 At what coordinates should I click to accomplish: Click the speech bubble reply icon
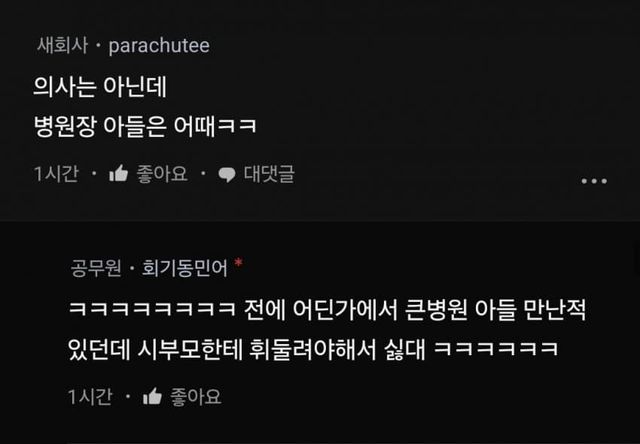pyautogui.click(x=227, y=175)
